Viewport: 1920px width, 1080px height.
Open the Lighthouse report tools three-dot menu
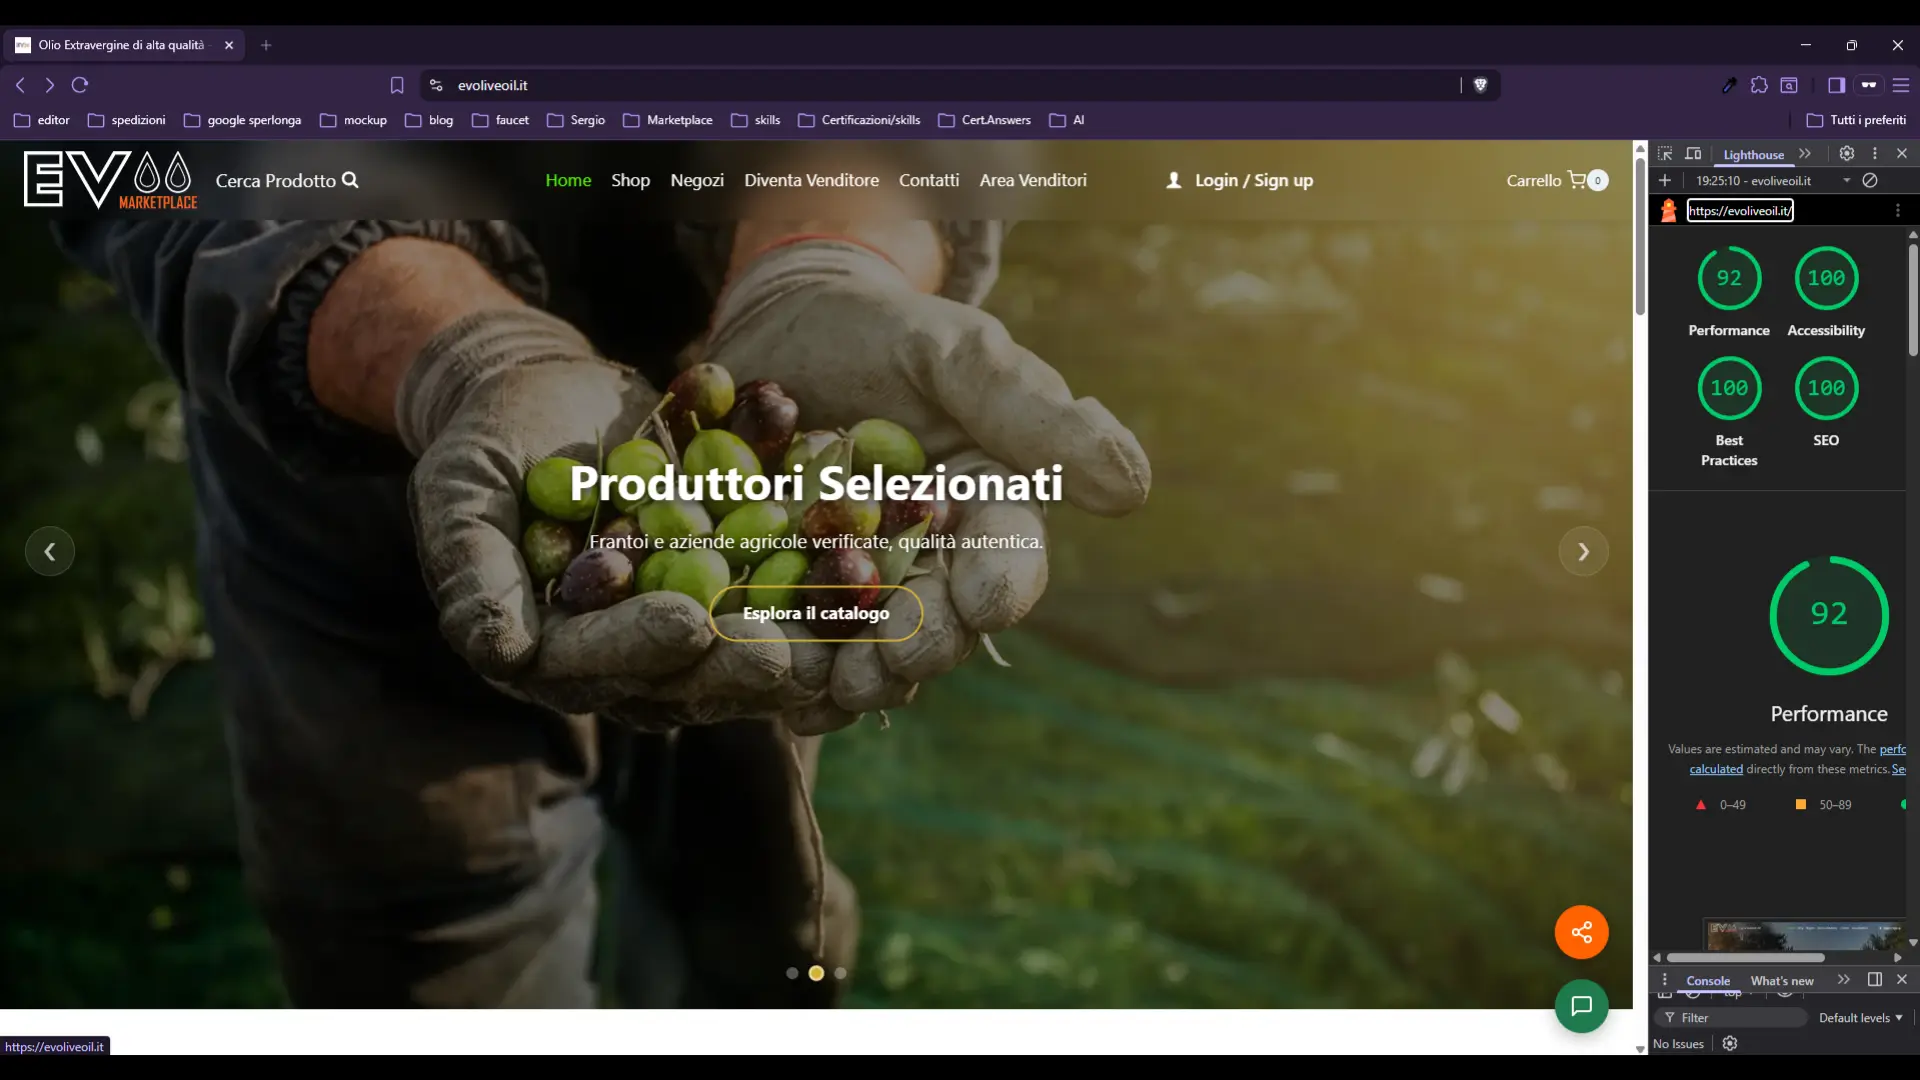(x=1897, y=210)
